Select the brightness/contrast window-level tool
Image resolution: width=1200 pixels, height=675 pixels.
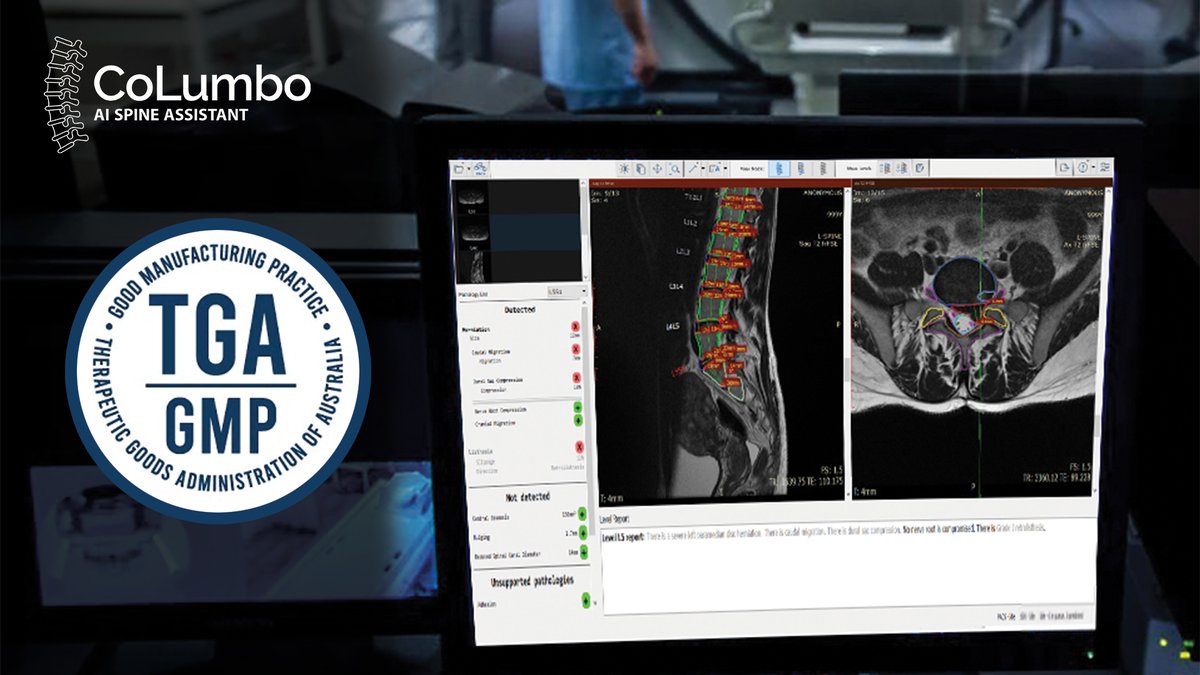(x=625, y=169)
